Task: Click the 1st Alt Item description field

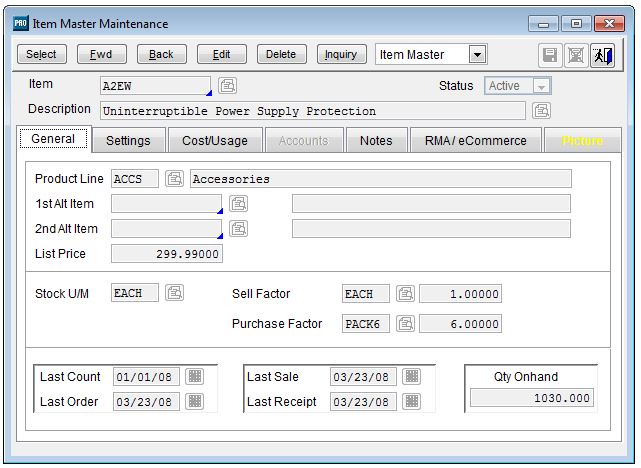Action: (x=431, y=204)
